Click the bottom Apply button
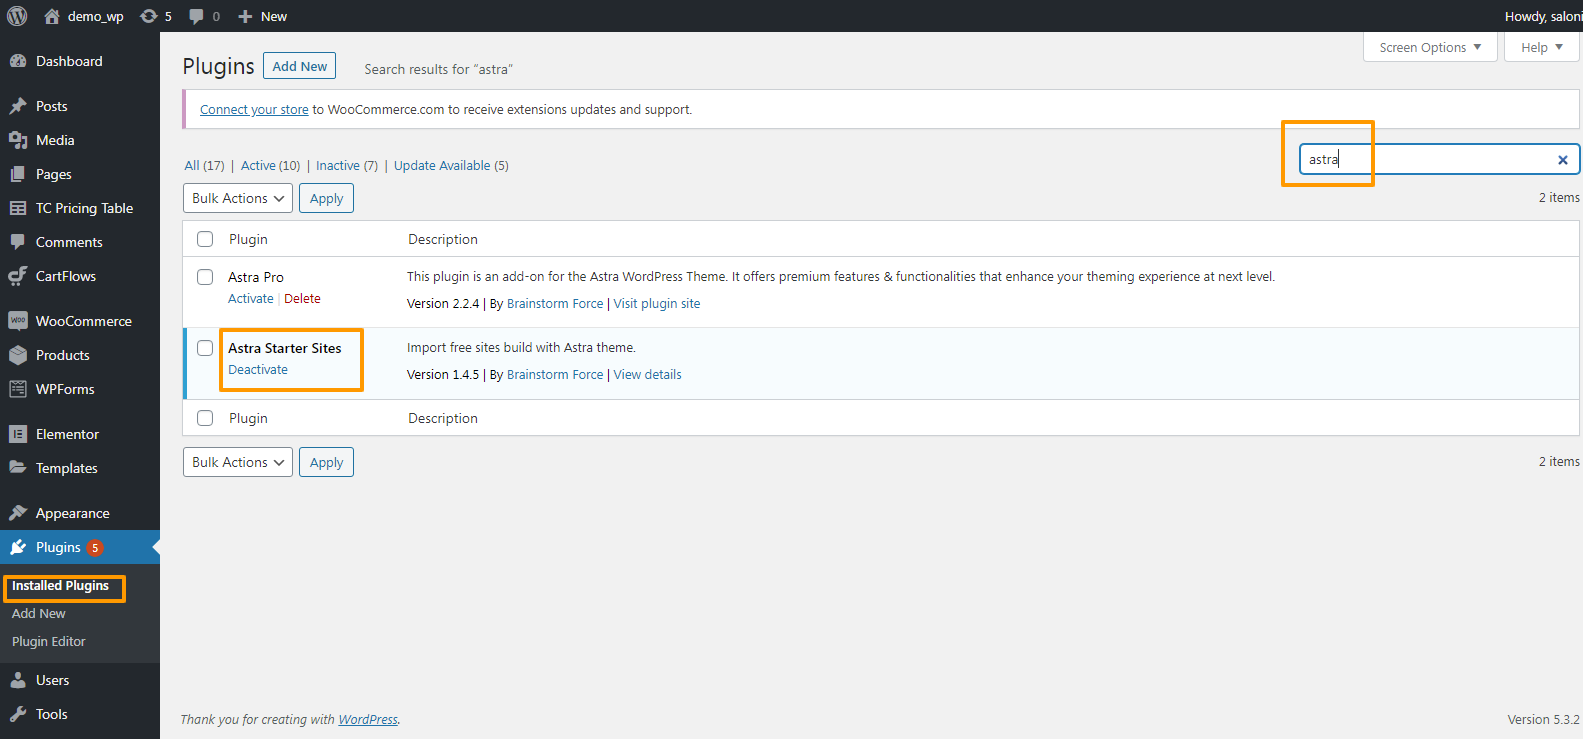This screenshot has width=1583, height=739. coord(326,462)
